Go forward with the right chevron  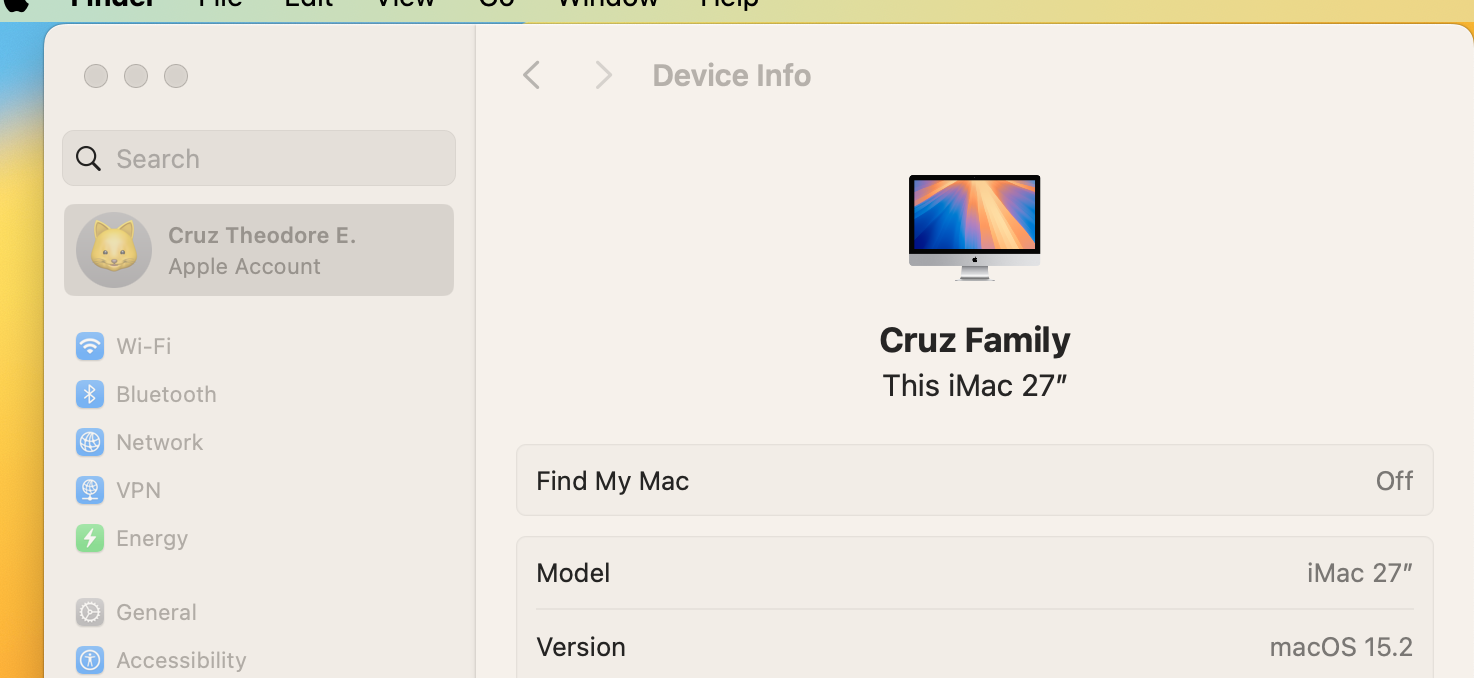click(x=603, y=75)
